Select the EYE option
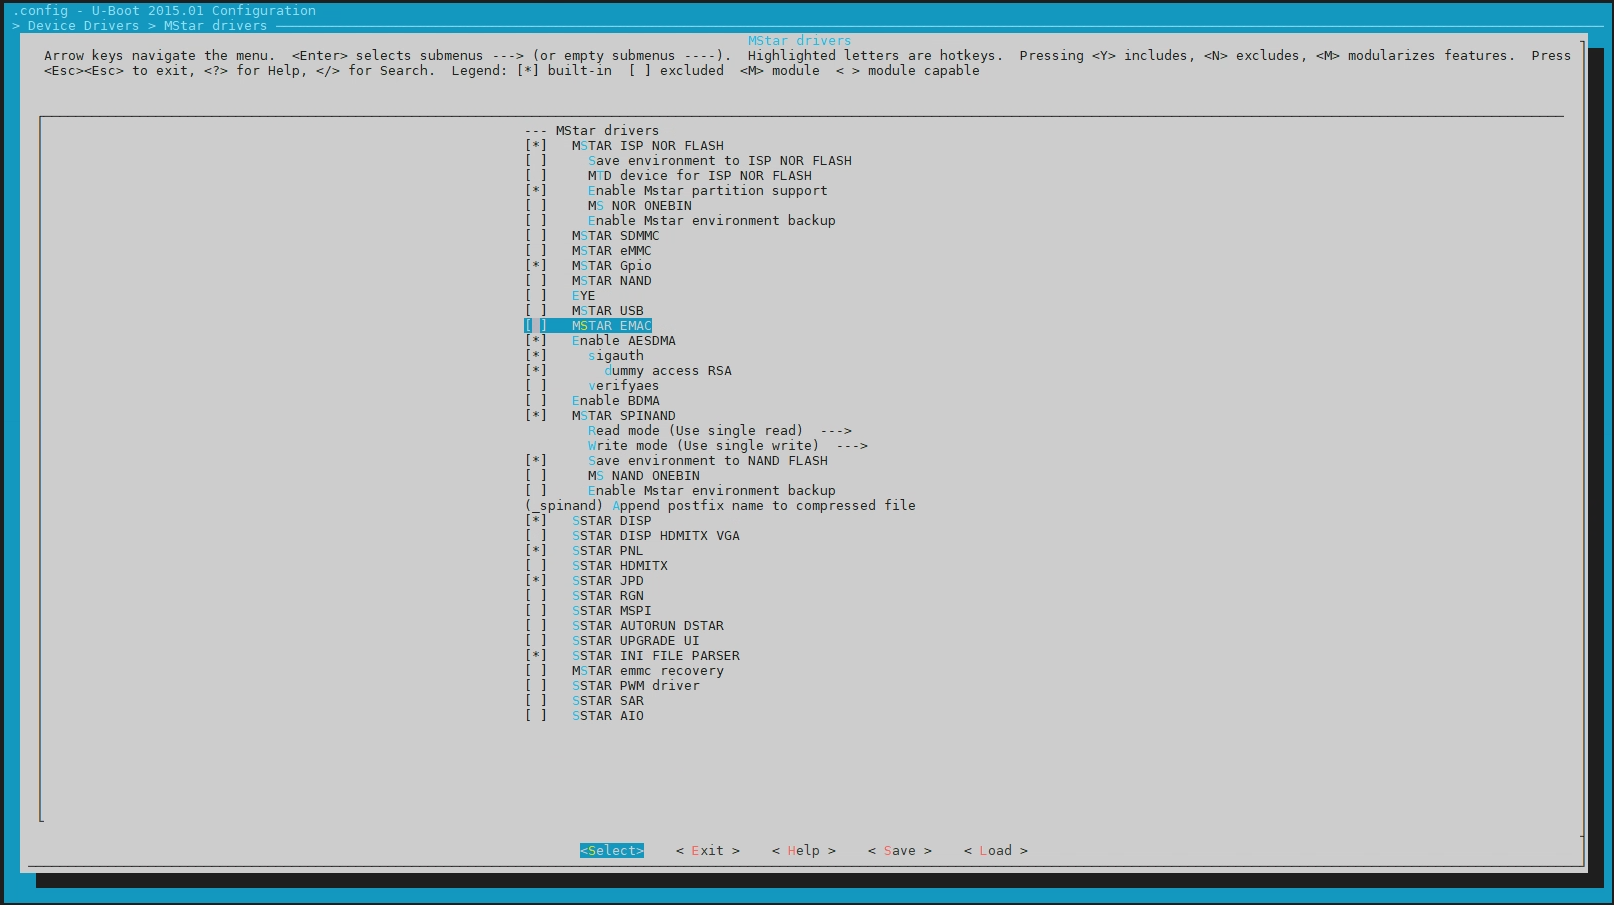Image resolution: width=1614 pixels, height=905 pixels. tap(560, 296)
